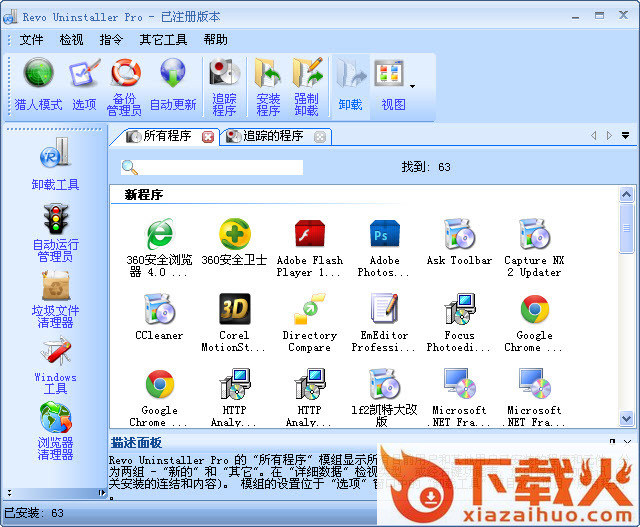Select Focus Photoeditor program
640x527 pixels.
point(459,322)
